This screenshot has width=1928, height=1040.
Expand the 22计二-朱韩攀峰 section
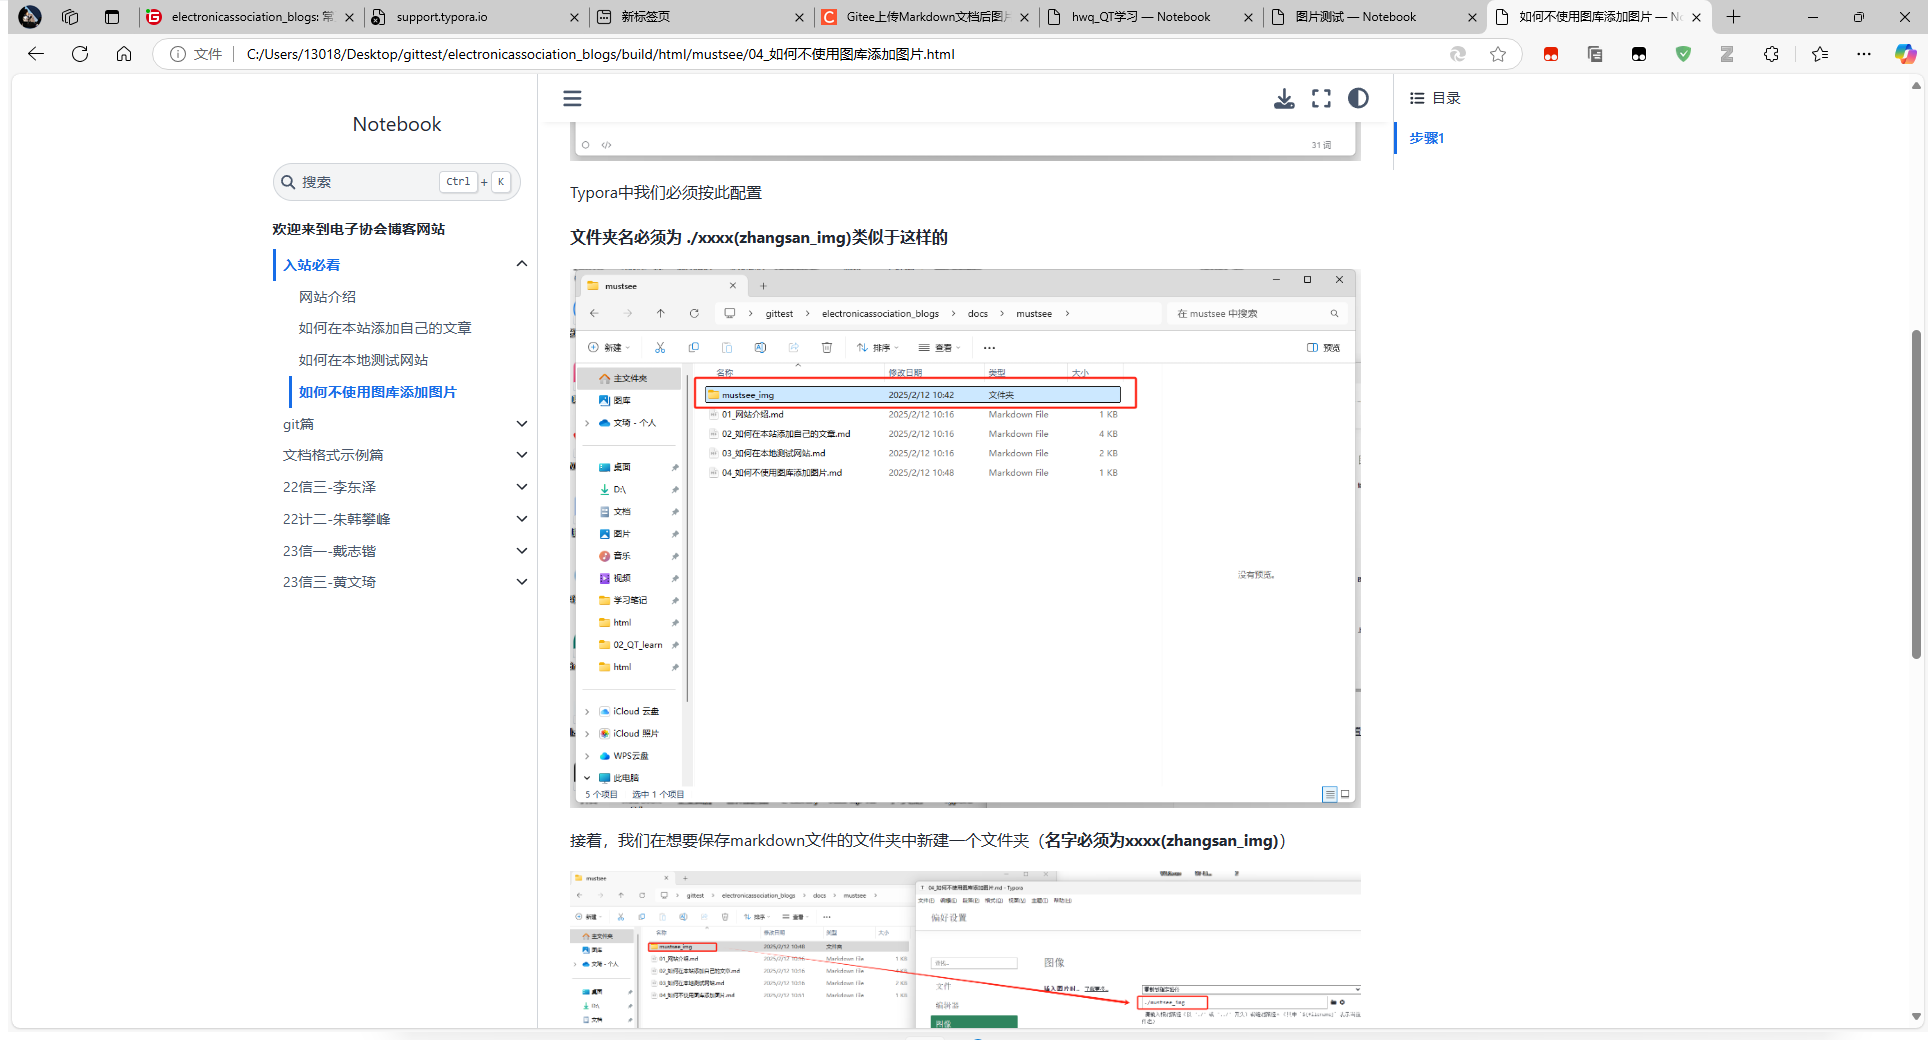pos(521,519)
